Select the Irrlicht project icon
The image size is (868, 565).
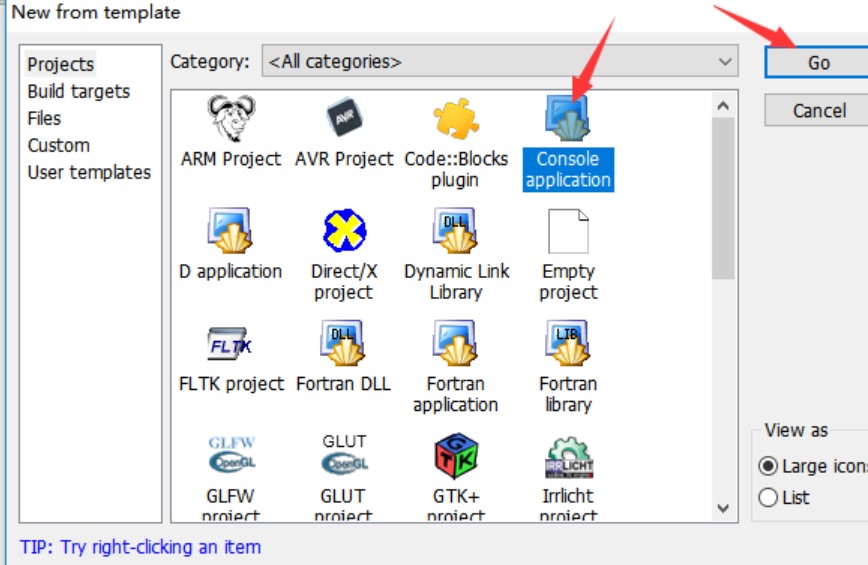[569, 457]
